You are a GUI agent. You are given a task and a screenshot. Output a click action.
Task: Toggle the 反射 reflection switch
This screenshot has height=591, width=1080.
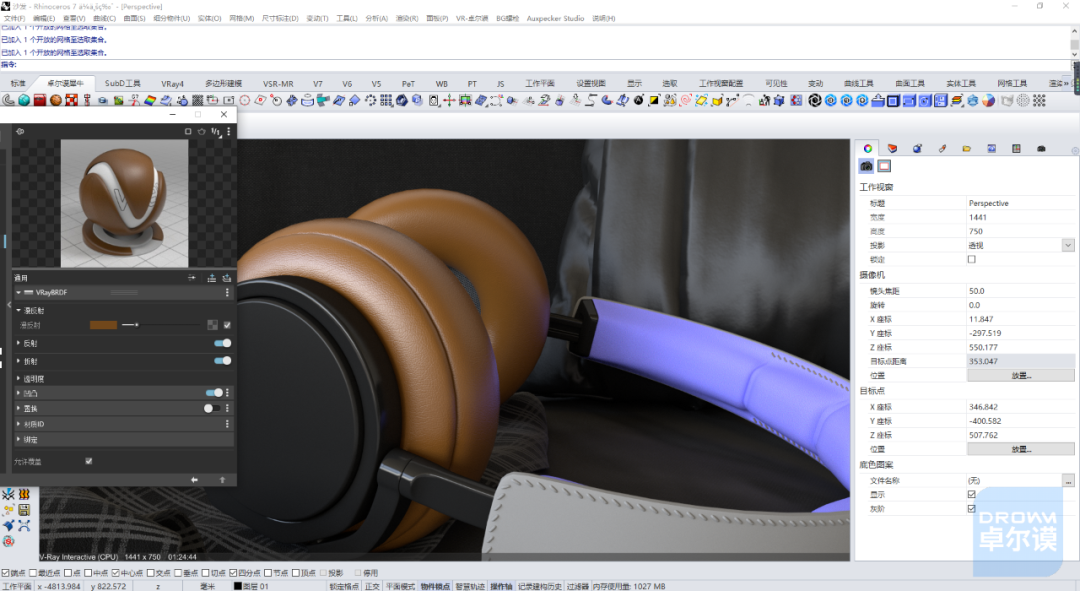(222, 343)
